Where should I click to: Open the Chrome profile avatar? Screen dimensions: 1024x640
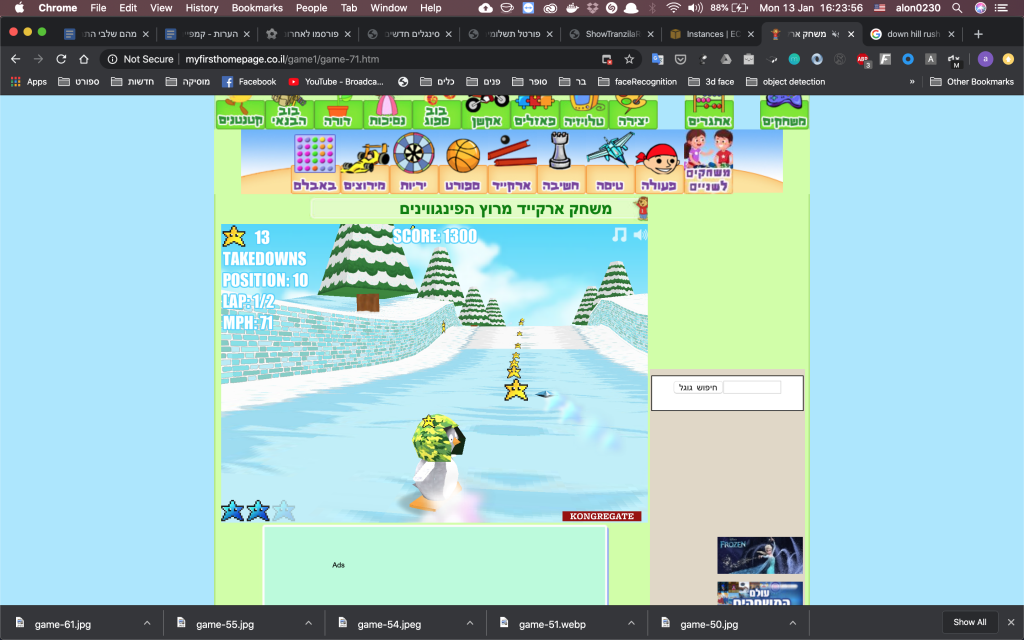coord(985,59)
